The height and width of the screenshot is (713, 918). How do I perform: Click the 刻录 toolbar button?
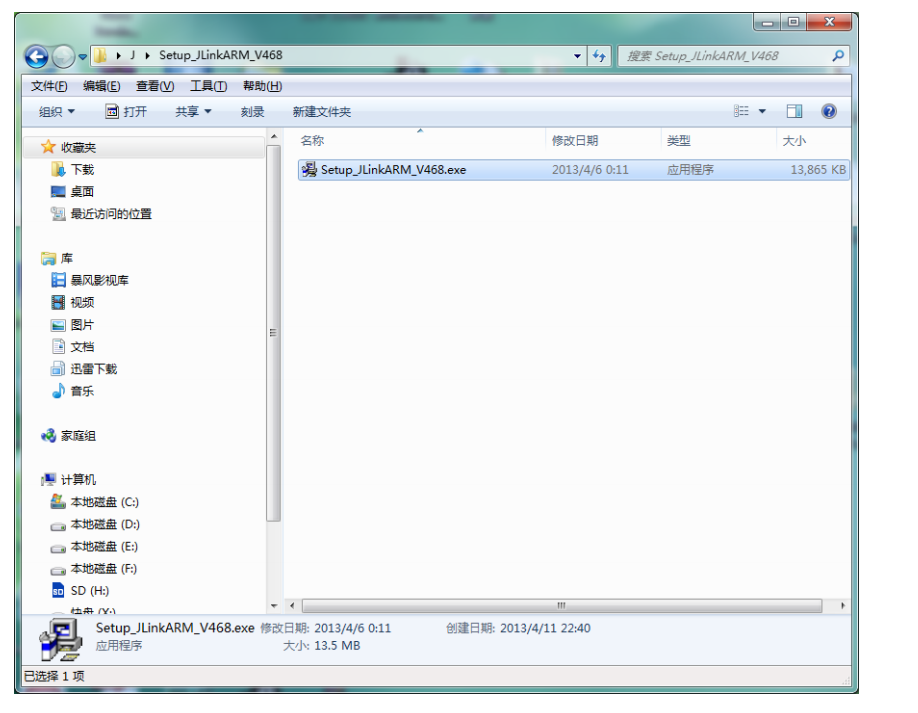(x=252, y=111)
